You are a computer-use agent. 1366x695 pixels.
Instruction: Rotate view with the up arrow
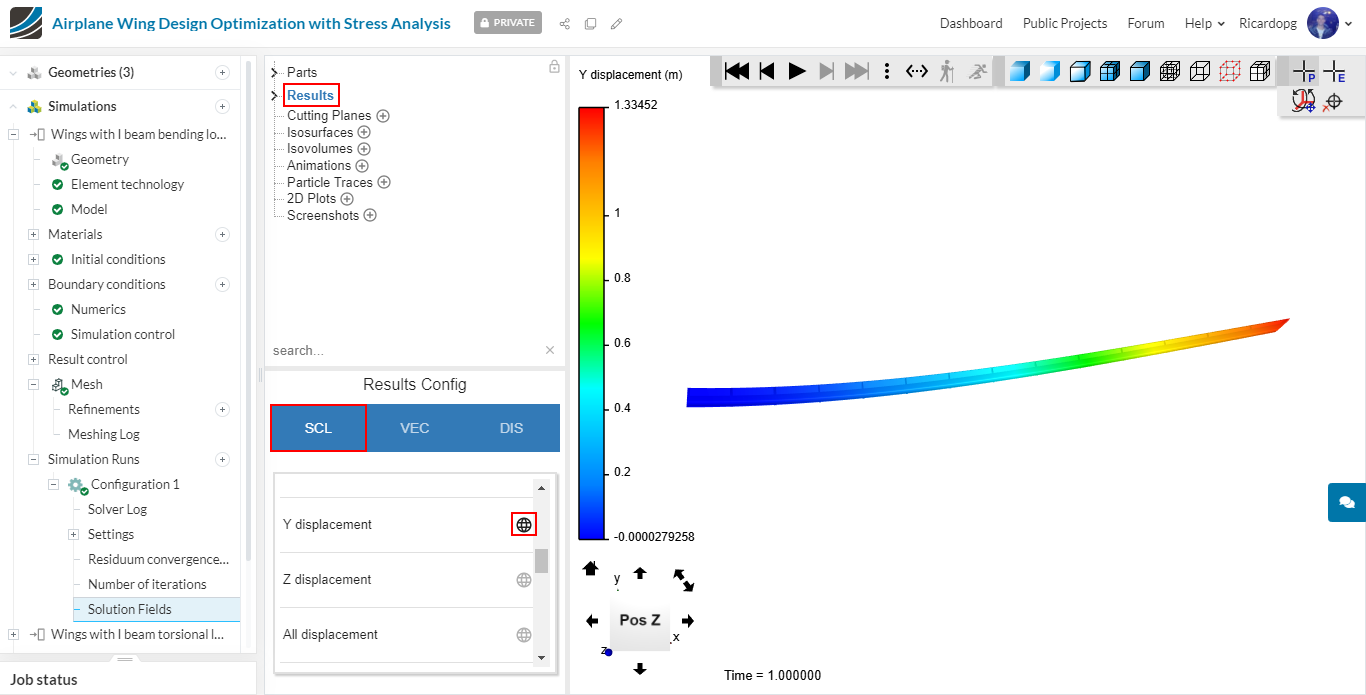640,573
